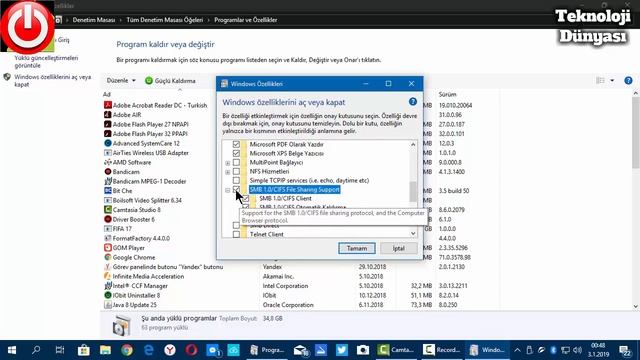Toggle SMB 1.0/CIFS Client checkbox

tap(245, 198)
